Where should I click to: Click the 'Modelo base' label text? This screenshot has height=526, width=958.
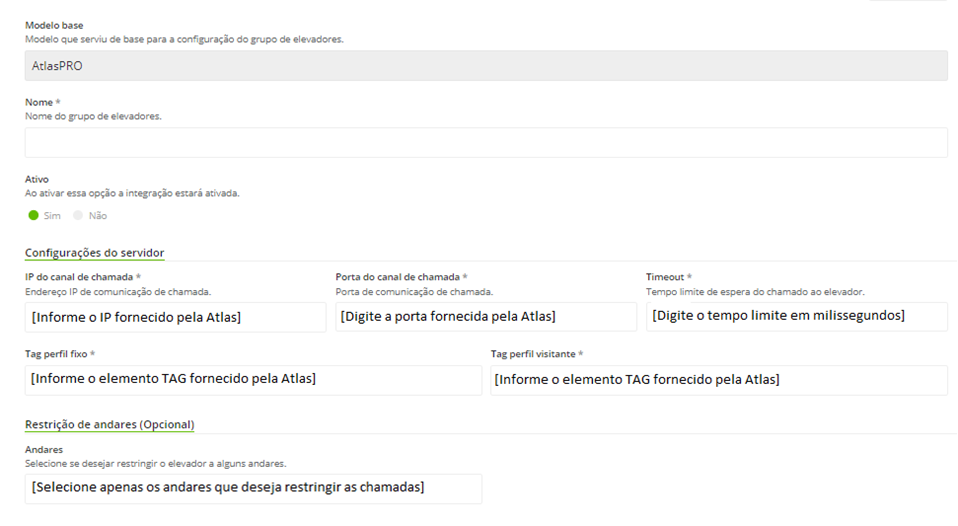54,25
